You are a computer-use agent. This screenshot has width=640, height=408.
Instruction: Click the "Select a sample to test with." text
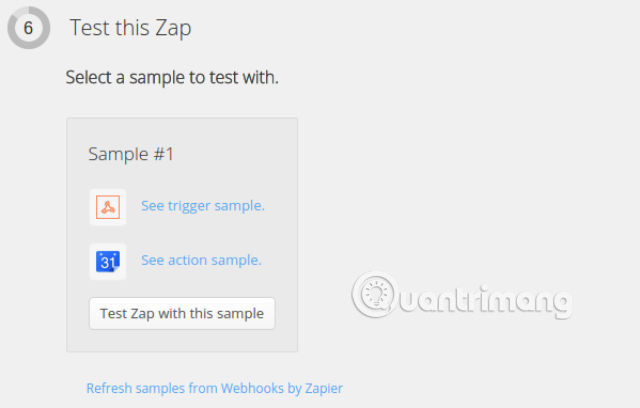pos(172,77)
